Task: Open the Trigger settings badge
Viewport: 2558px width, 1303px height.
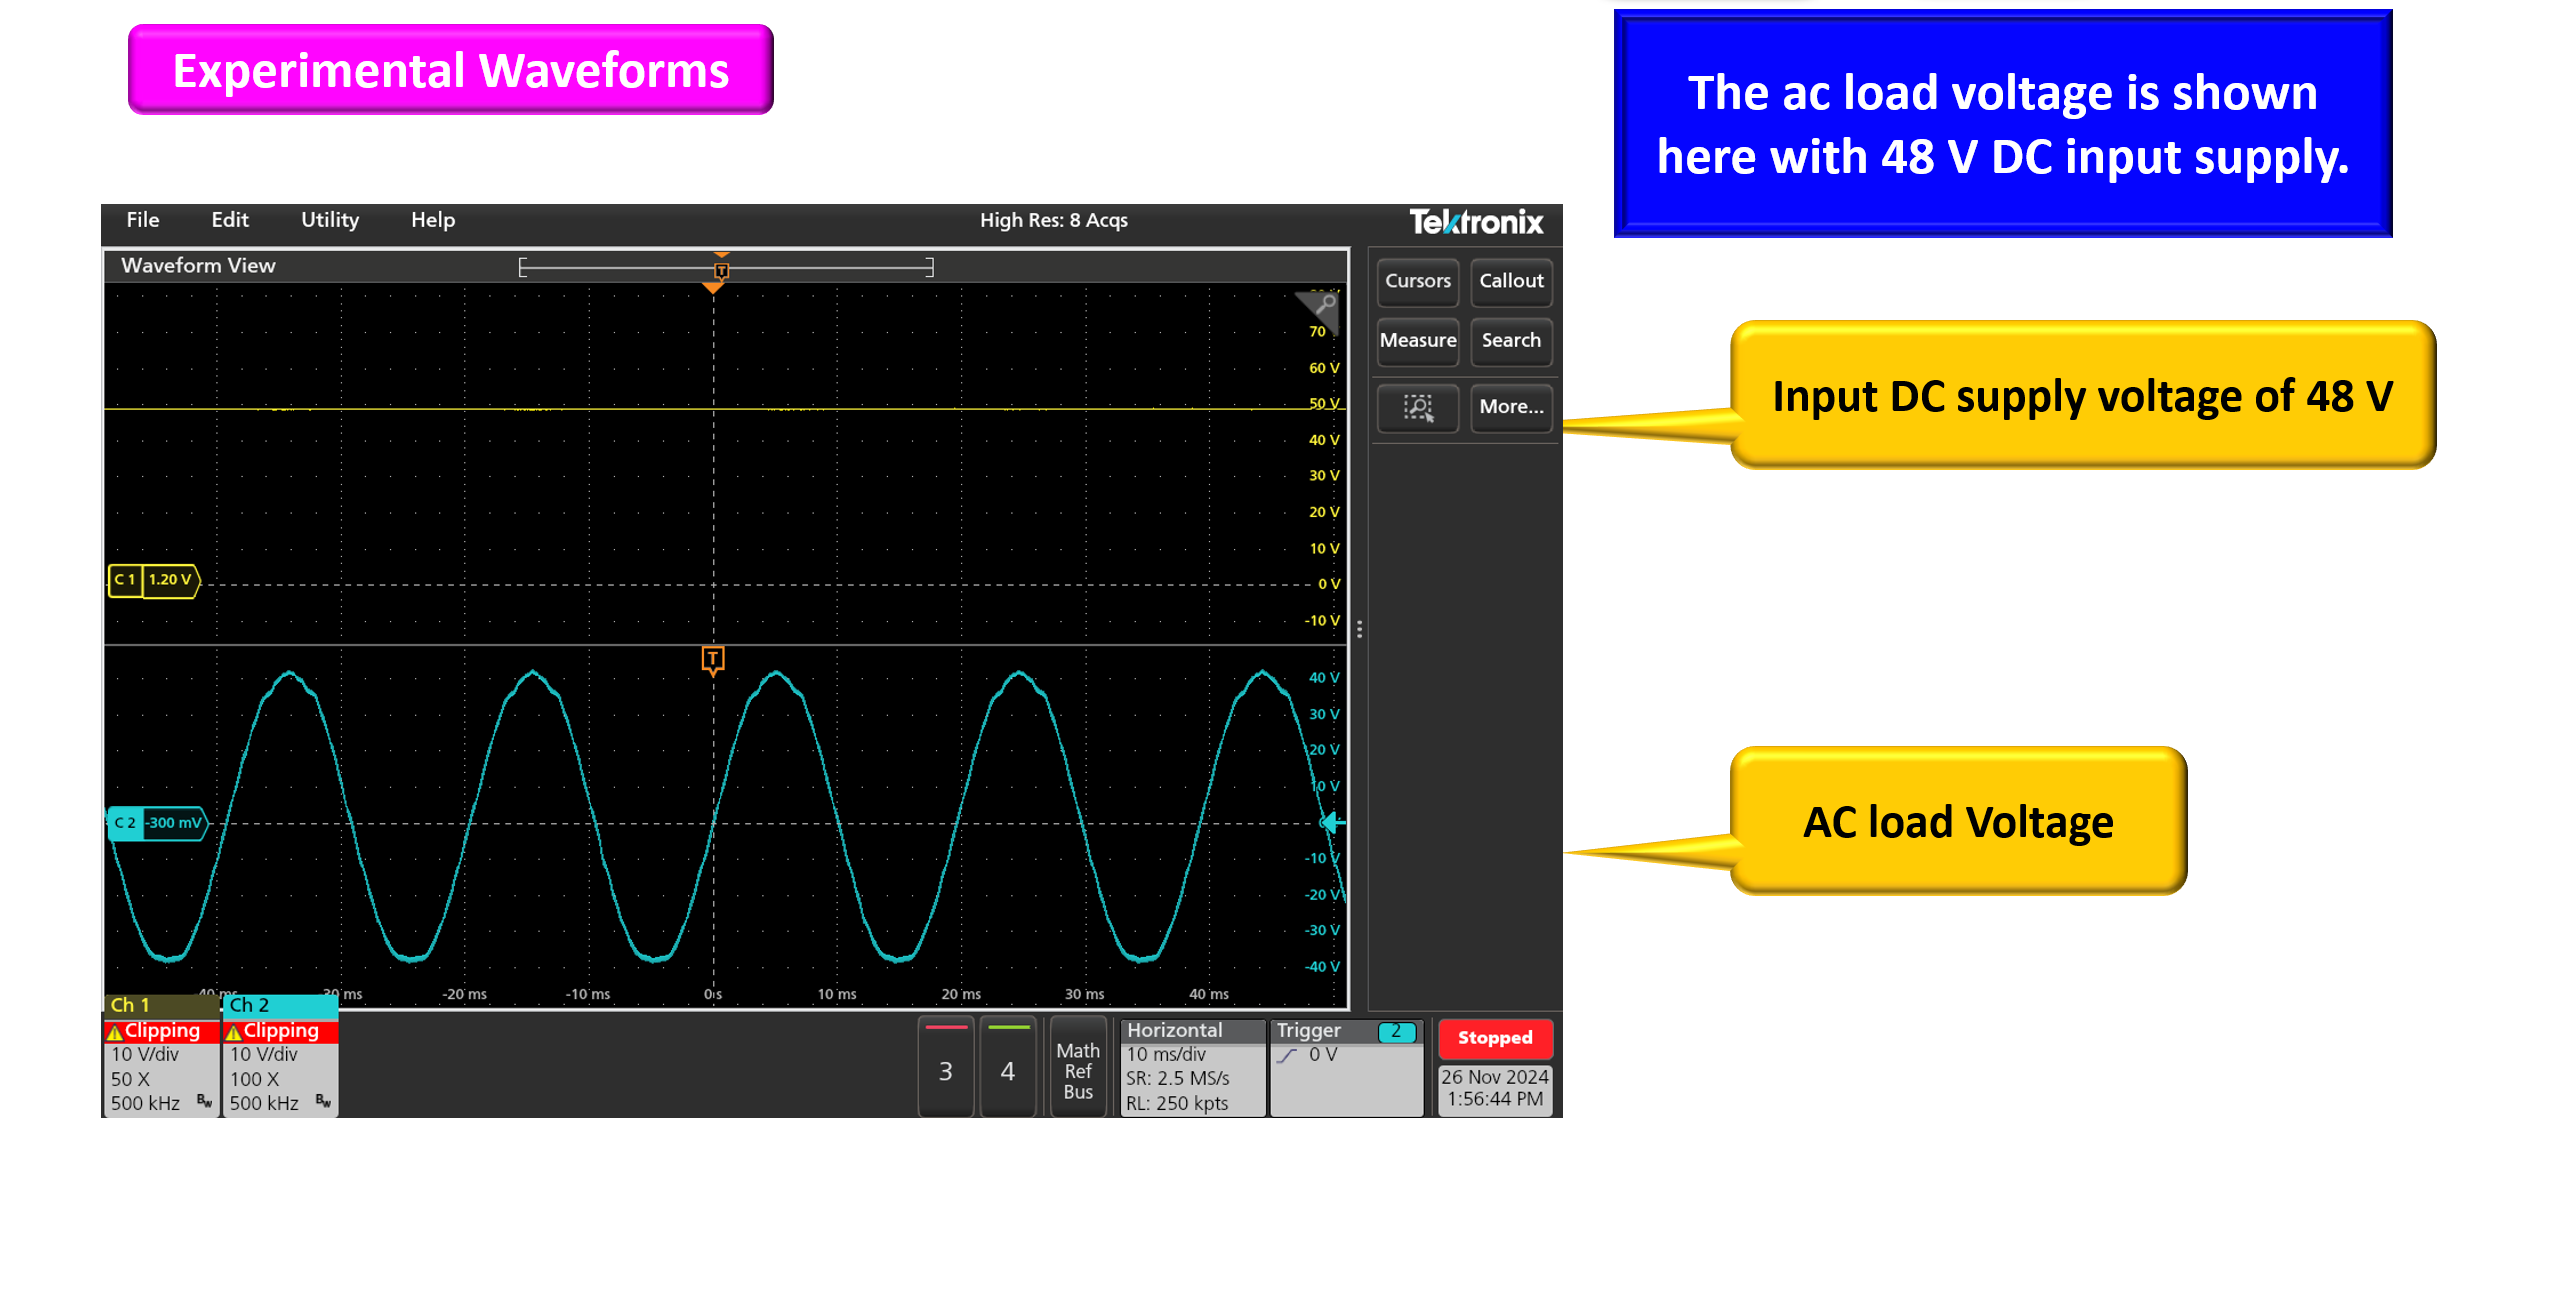Action: tap(1346, 1067)
